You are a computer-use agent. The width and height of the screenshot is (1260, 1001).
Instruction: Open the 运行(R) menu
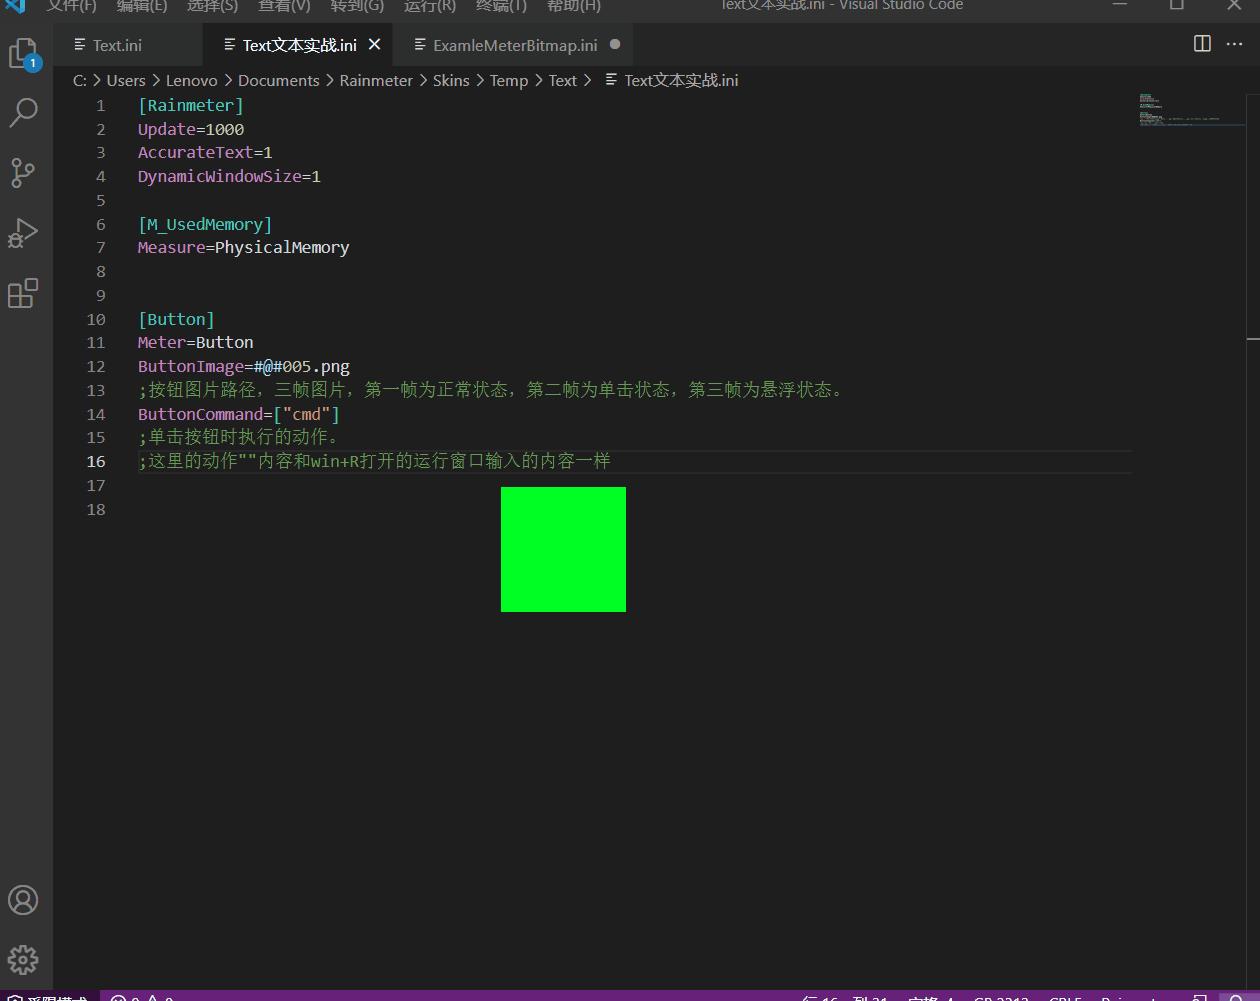click(x=430, y=6)
